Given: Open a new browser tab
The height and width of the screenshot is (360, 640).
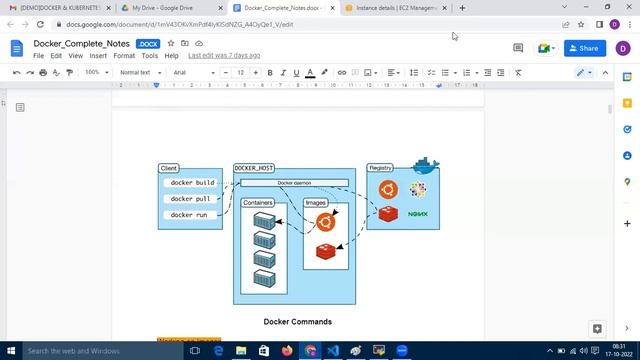Looking at the screenshot, I should (462, 8).
